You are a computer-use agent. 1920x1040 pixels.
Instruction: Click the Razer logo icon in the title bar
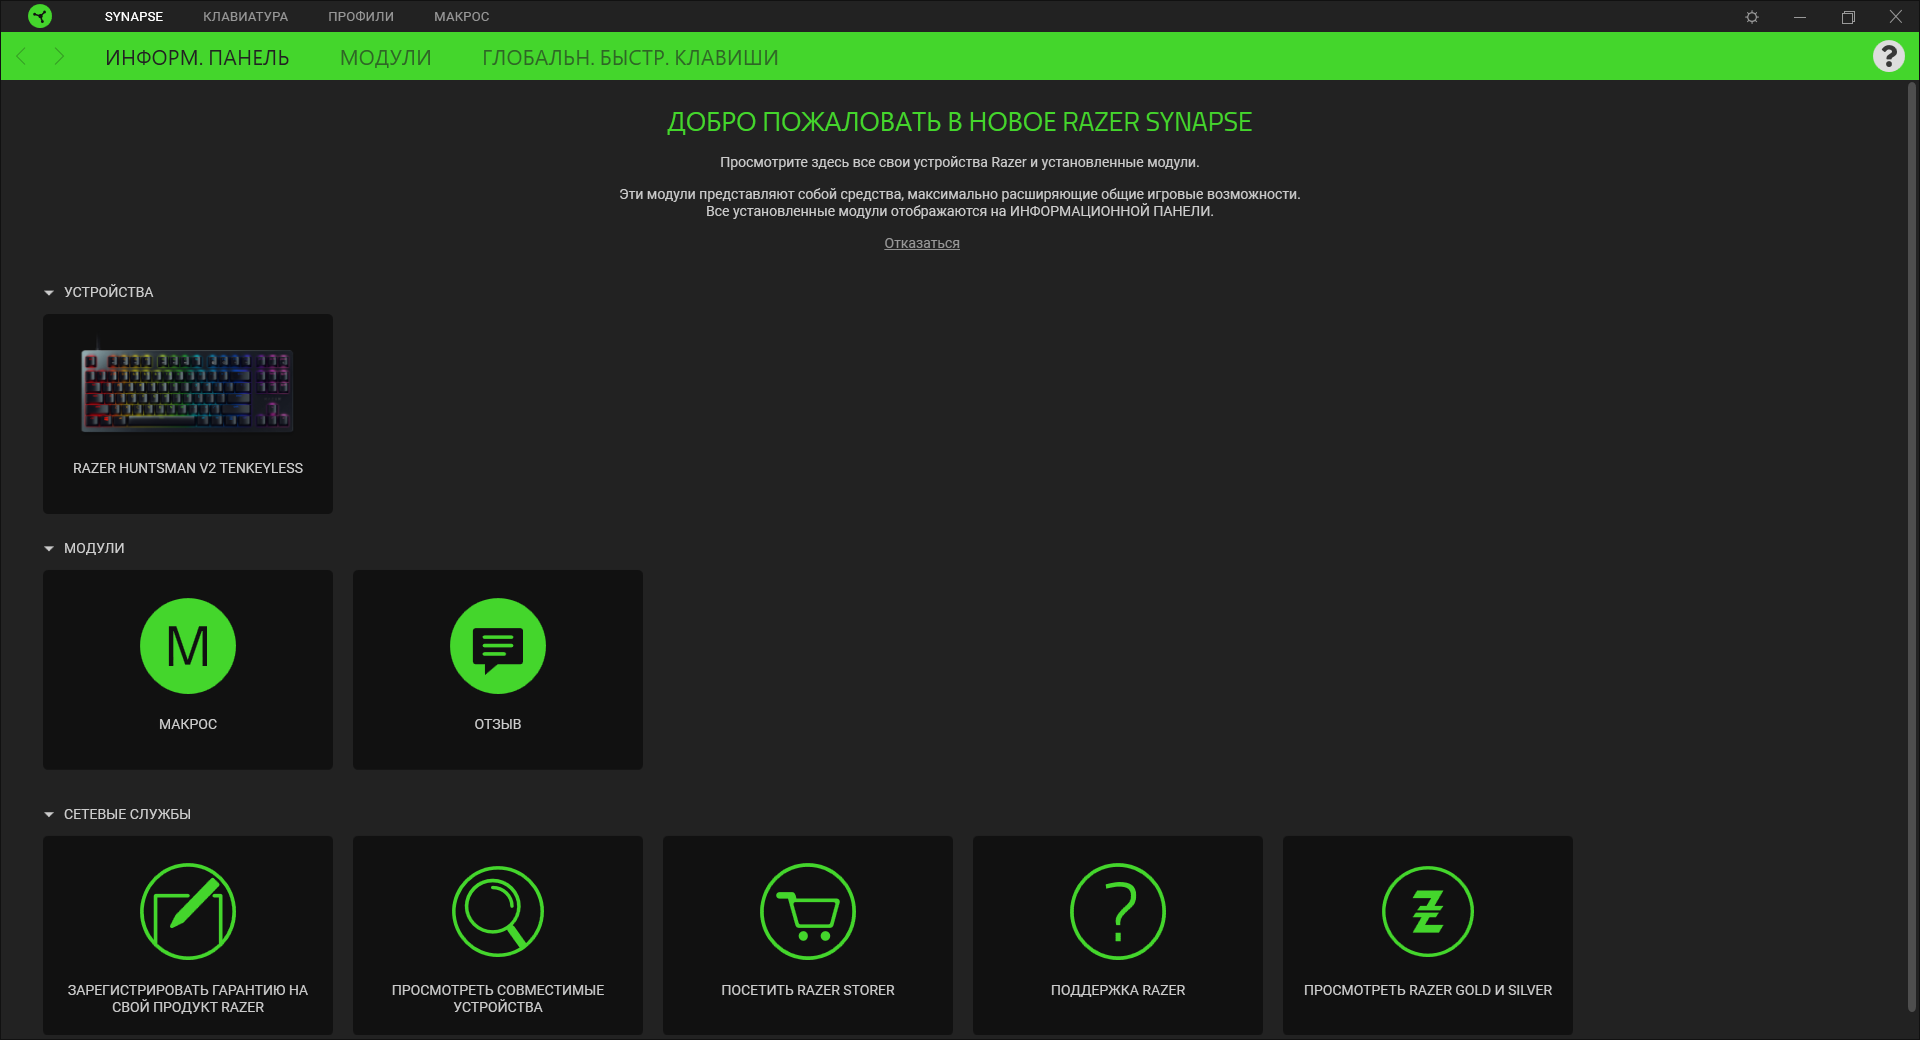(40, 16)
